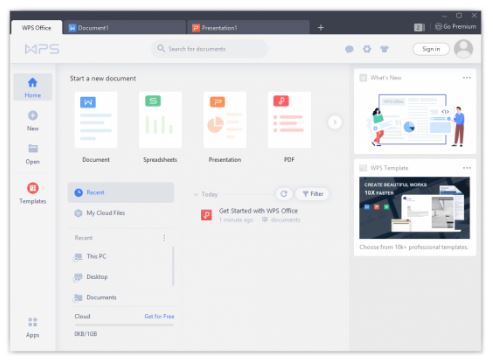Click the What's New panel icon
The image size is (493, 362).
363,78
